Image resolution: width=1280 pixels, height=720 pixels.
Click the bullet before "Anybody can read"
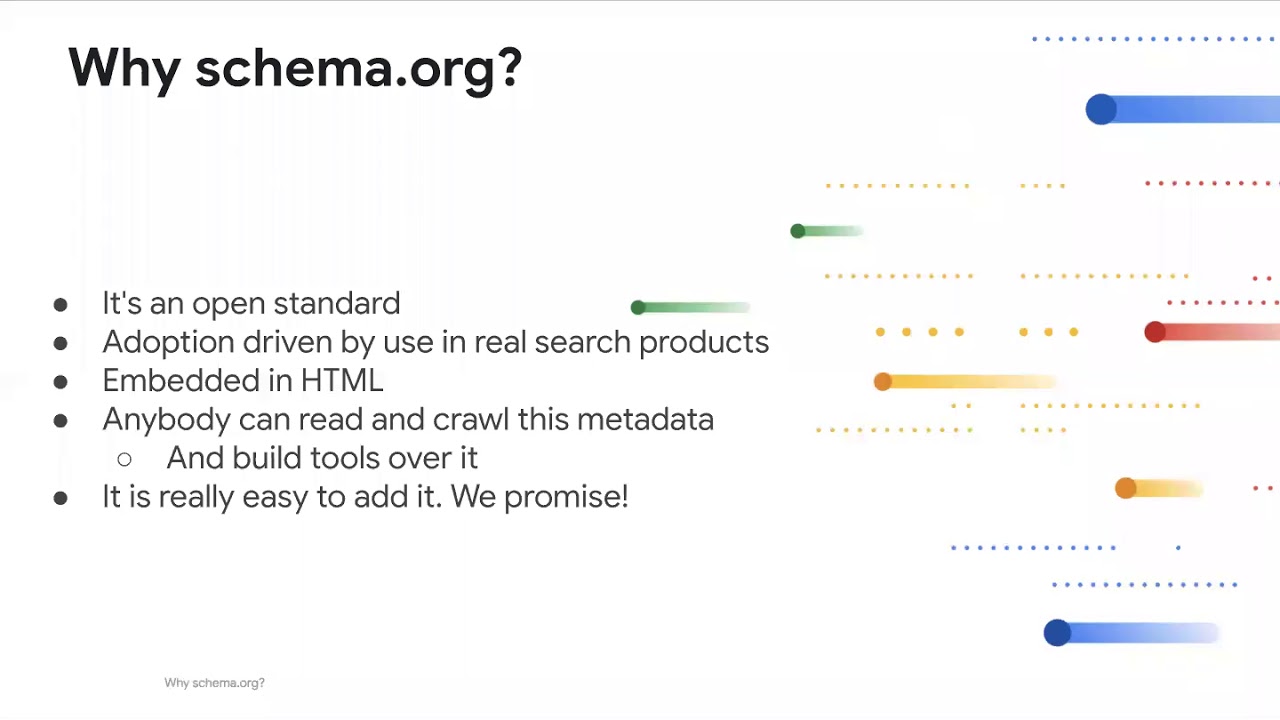(x=61, y=421)
